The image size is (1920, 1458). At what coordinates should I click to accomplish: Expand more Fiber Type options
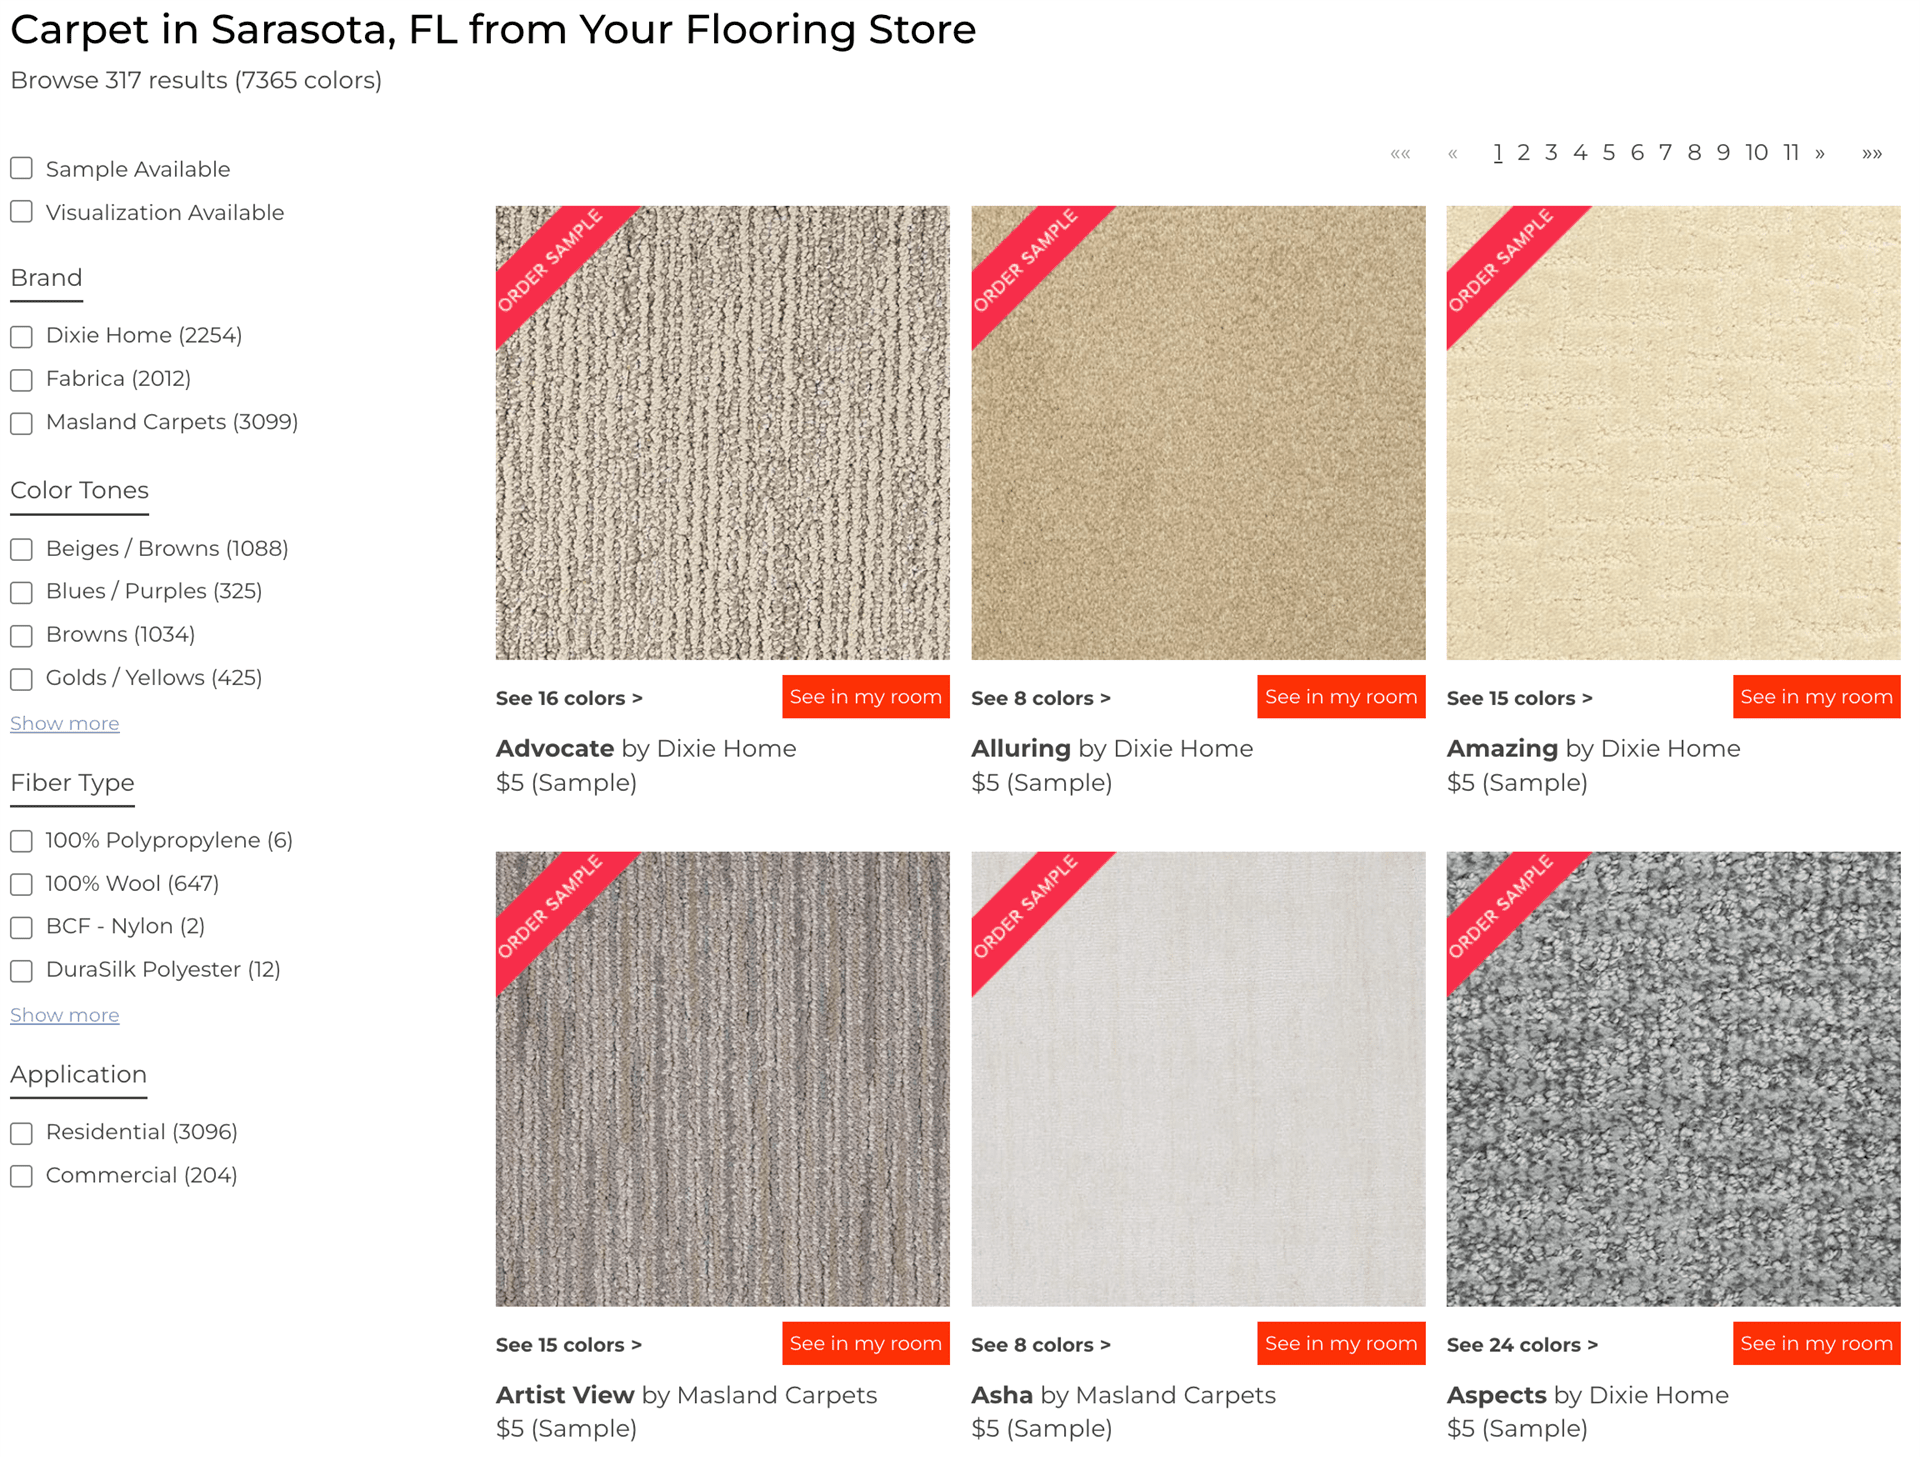(x=65, y=1015)
